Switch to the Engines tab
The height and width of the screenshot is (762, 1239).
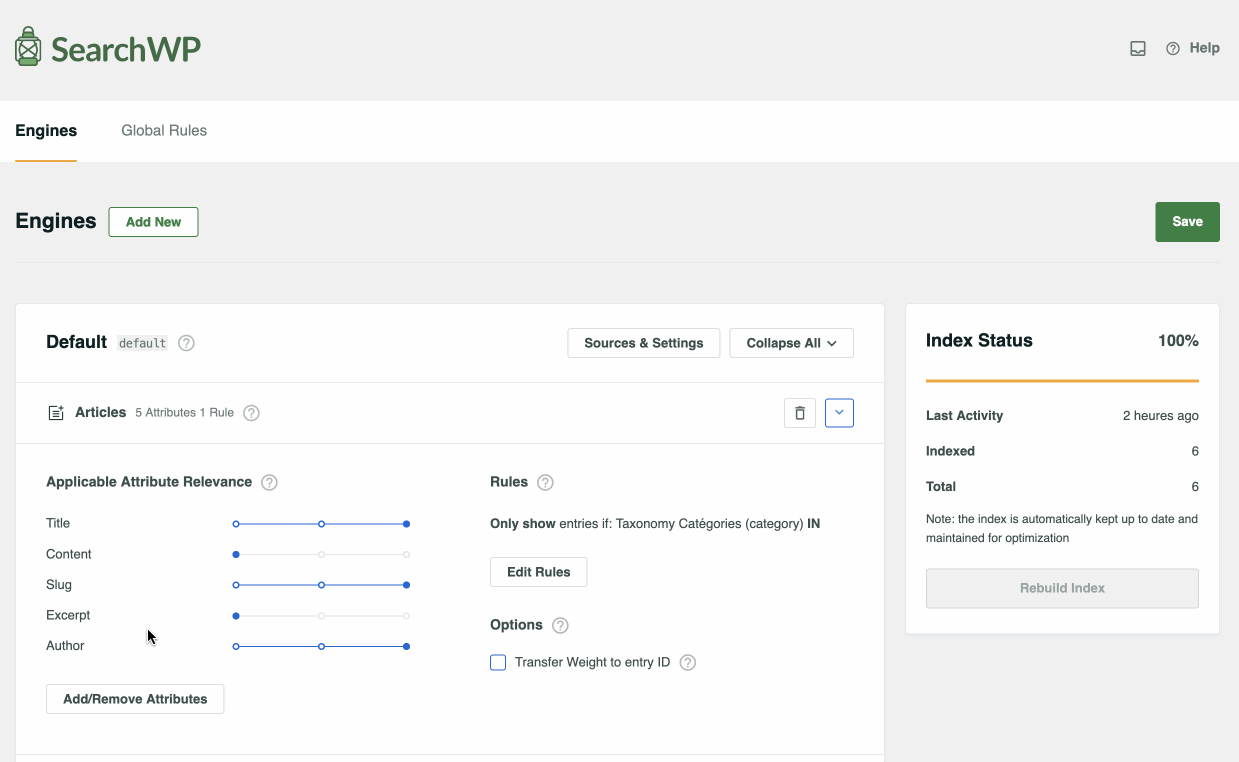[46, 130]
